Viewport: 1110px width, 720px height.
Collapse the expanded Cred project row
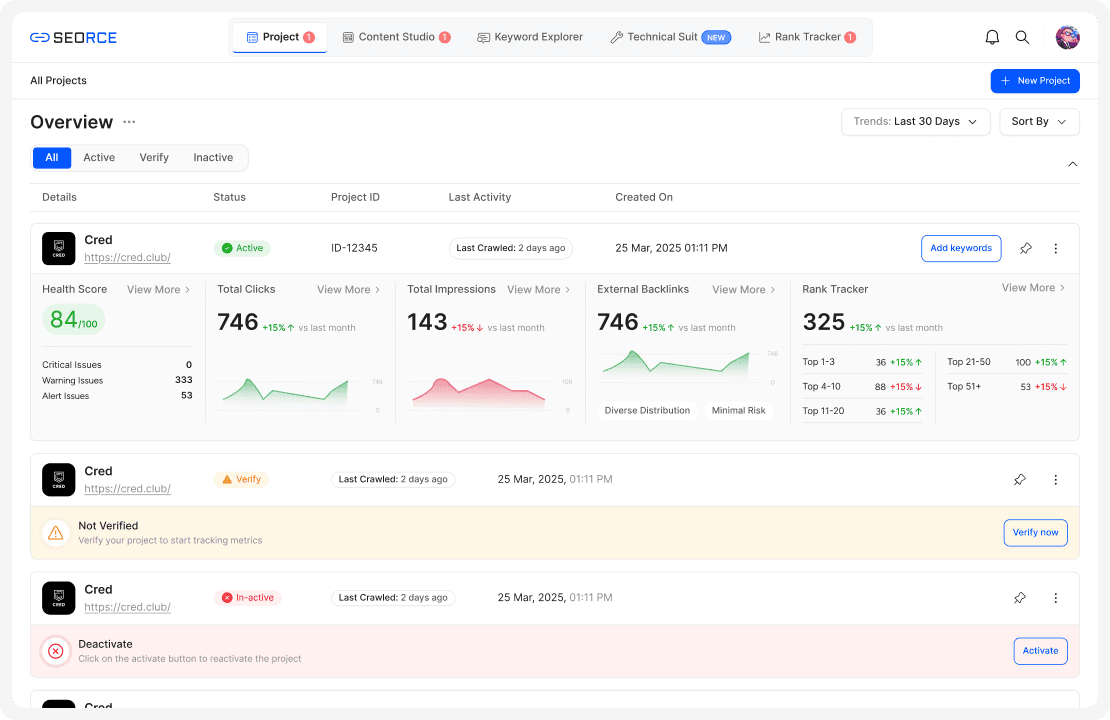click(1073, 163)
